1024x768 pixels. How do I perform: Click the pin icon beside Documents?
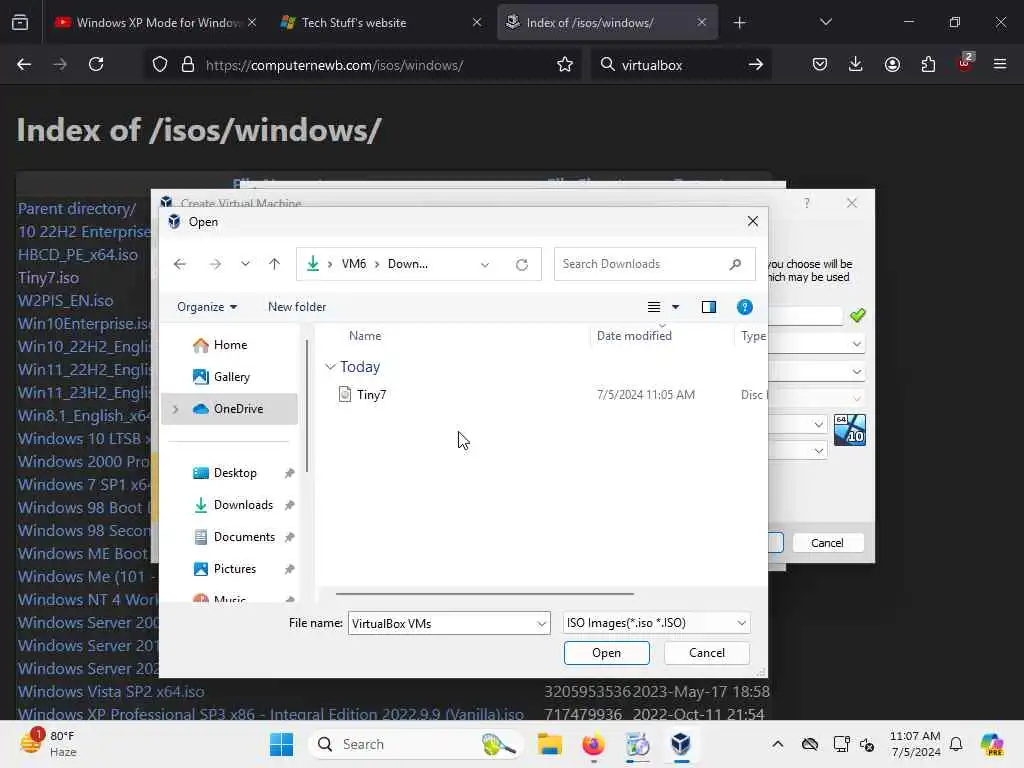point(289,537)
